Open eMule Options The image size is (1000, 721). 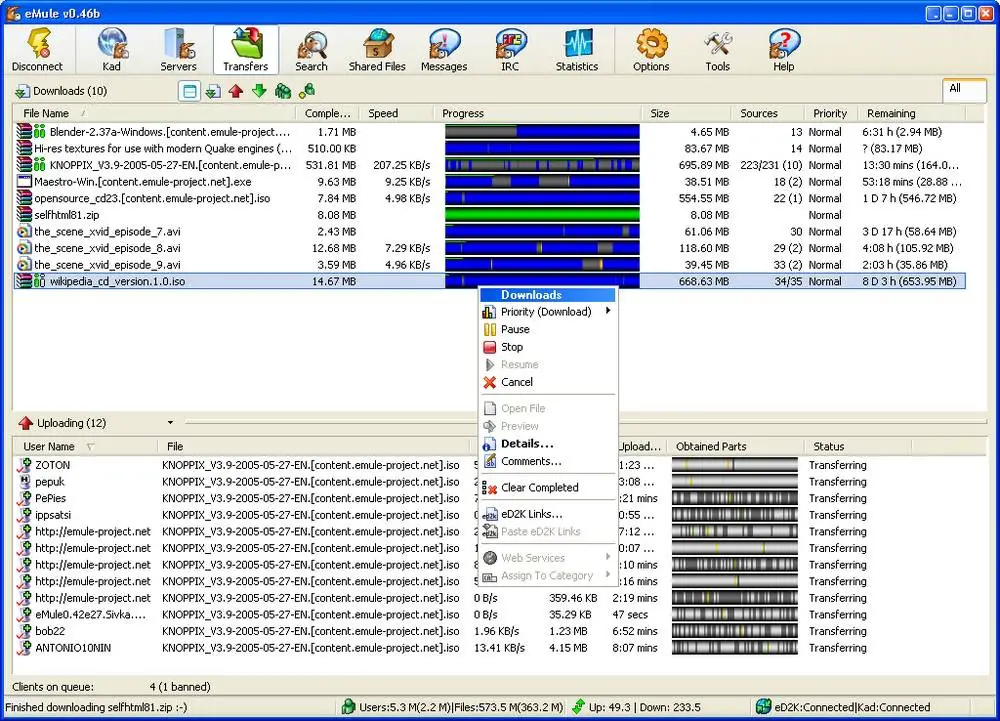pyautogui.click(x=651, y=50)
